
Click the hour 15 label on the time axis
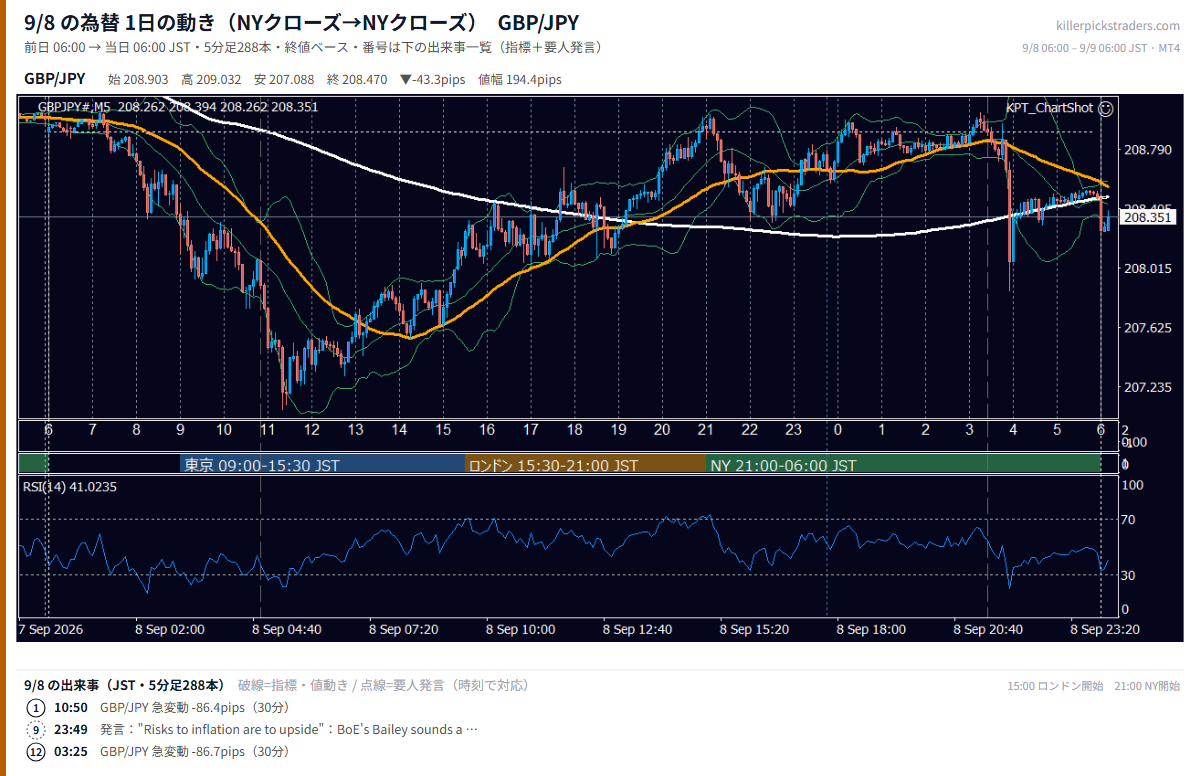443,430
